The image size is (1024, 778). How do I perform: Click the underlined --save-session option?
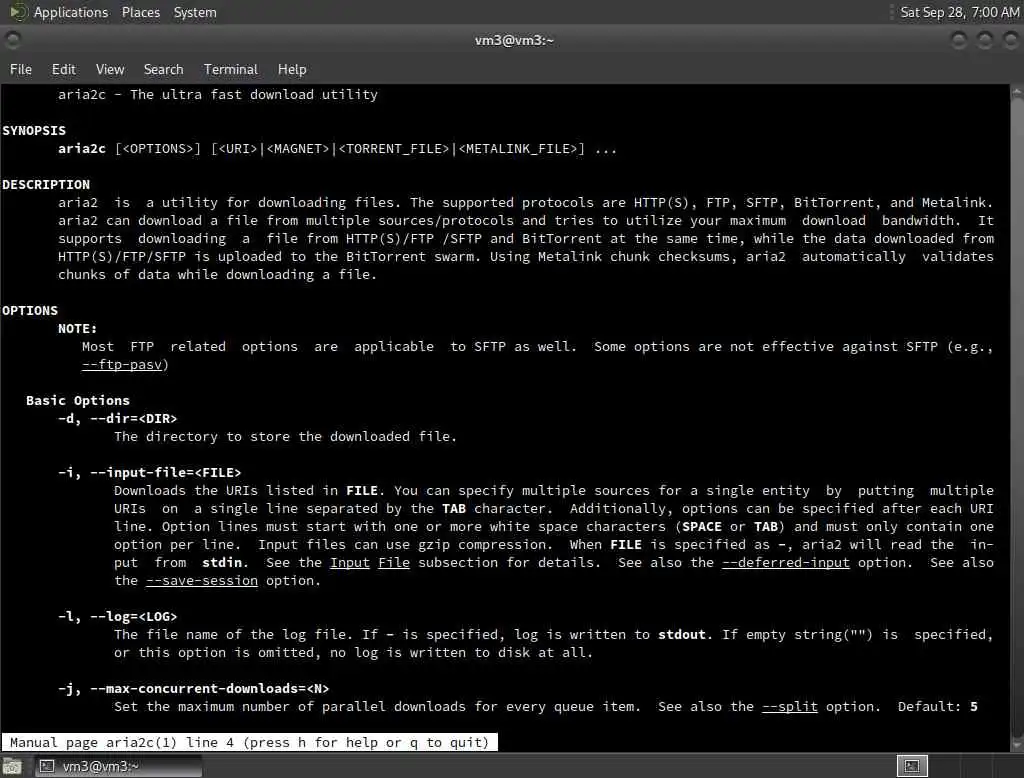pyautogui.click(x=202, y=581)
